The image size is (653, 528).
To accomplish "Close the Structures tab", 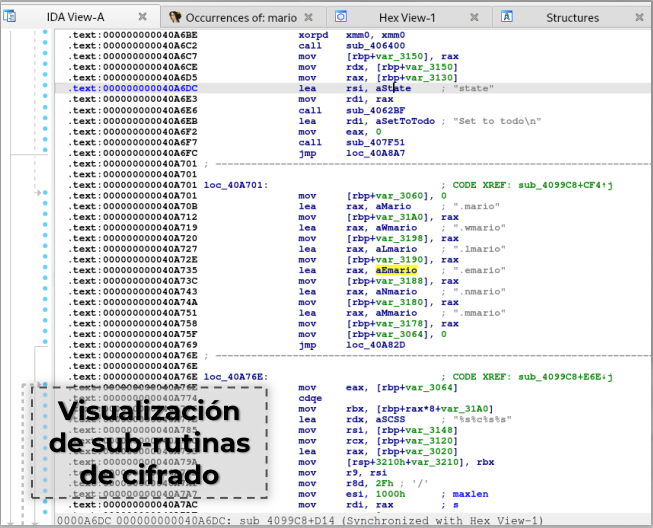I will point(640,17).
